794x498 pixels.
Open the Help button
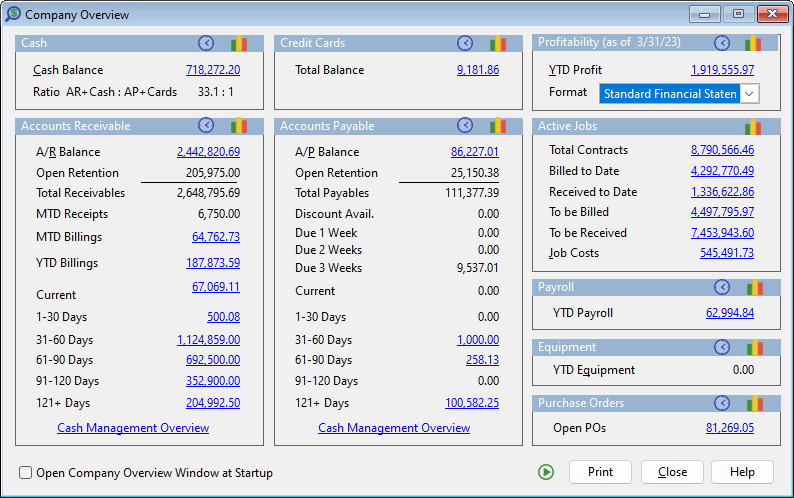pyautogui.click(x=742, y=472)
